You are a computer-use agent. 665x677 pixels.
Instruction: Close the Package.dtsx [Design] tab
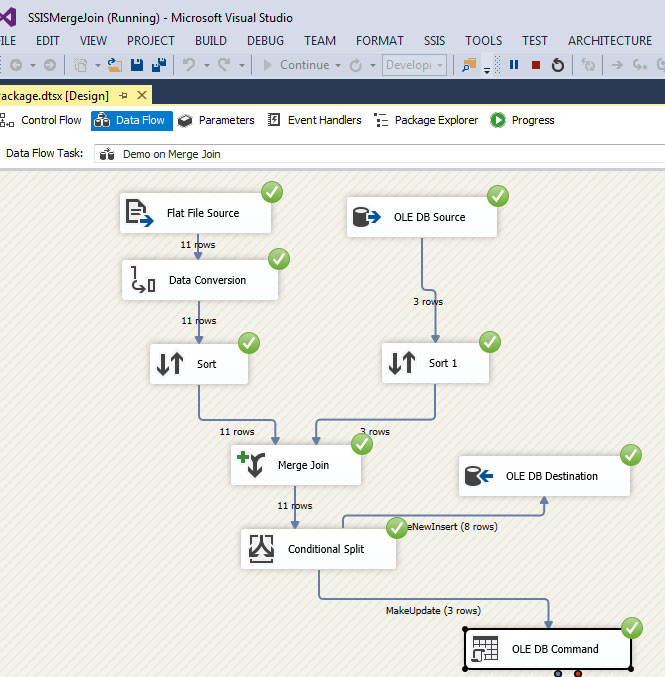142,95
